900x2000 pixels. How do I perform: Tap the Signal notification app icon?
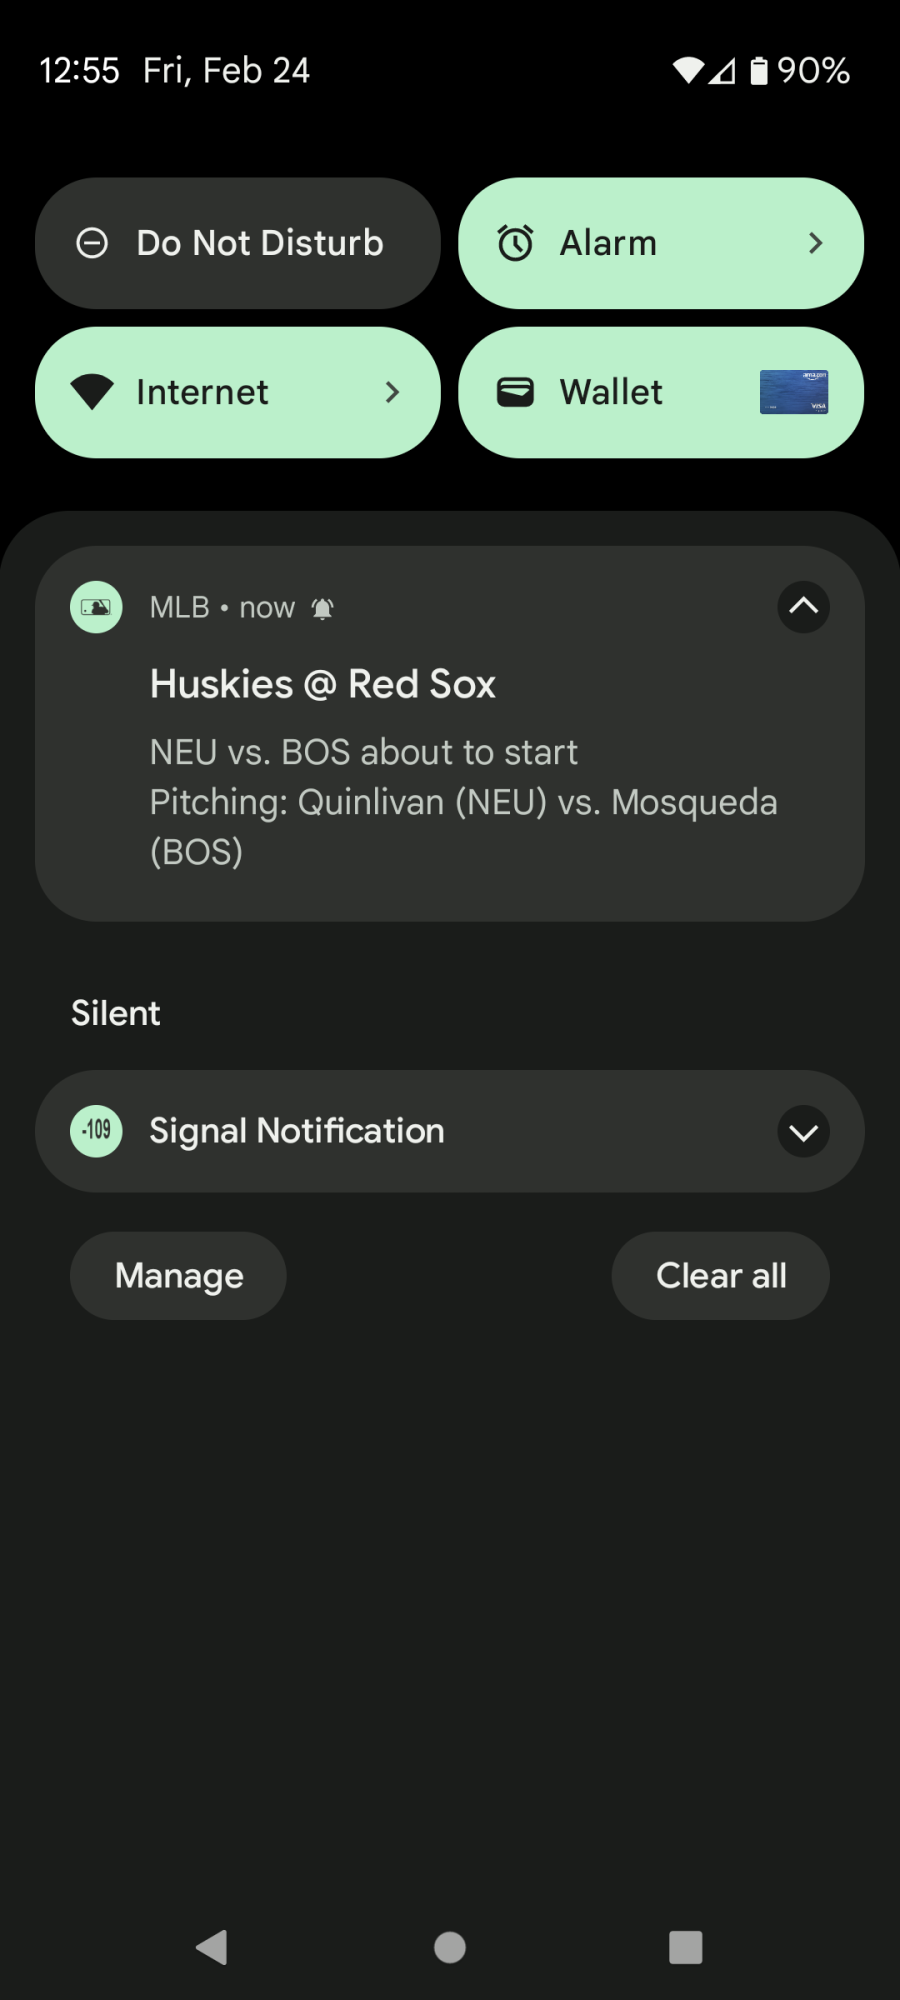(x=96, y=1131)
